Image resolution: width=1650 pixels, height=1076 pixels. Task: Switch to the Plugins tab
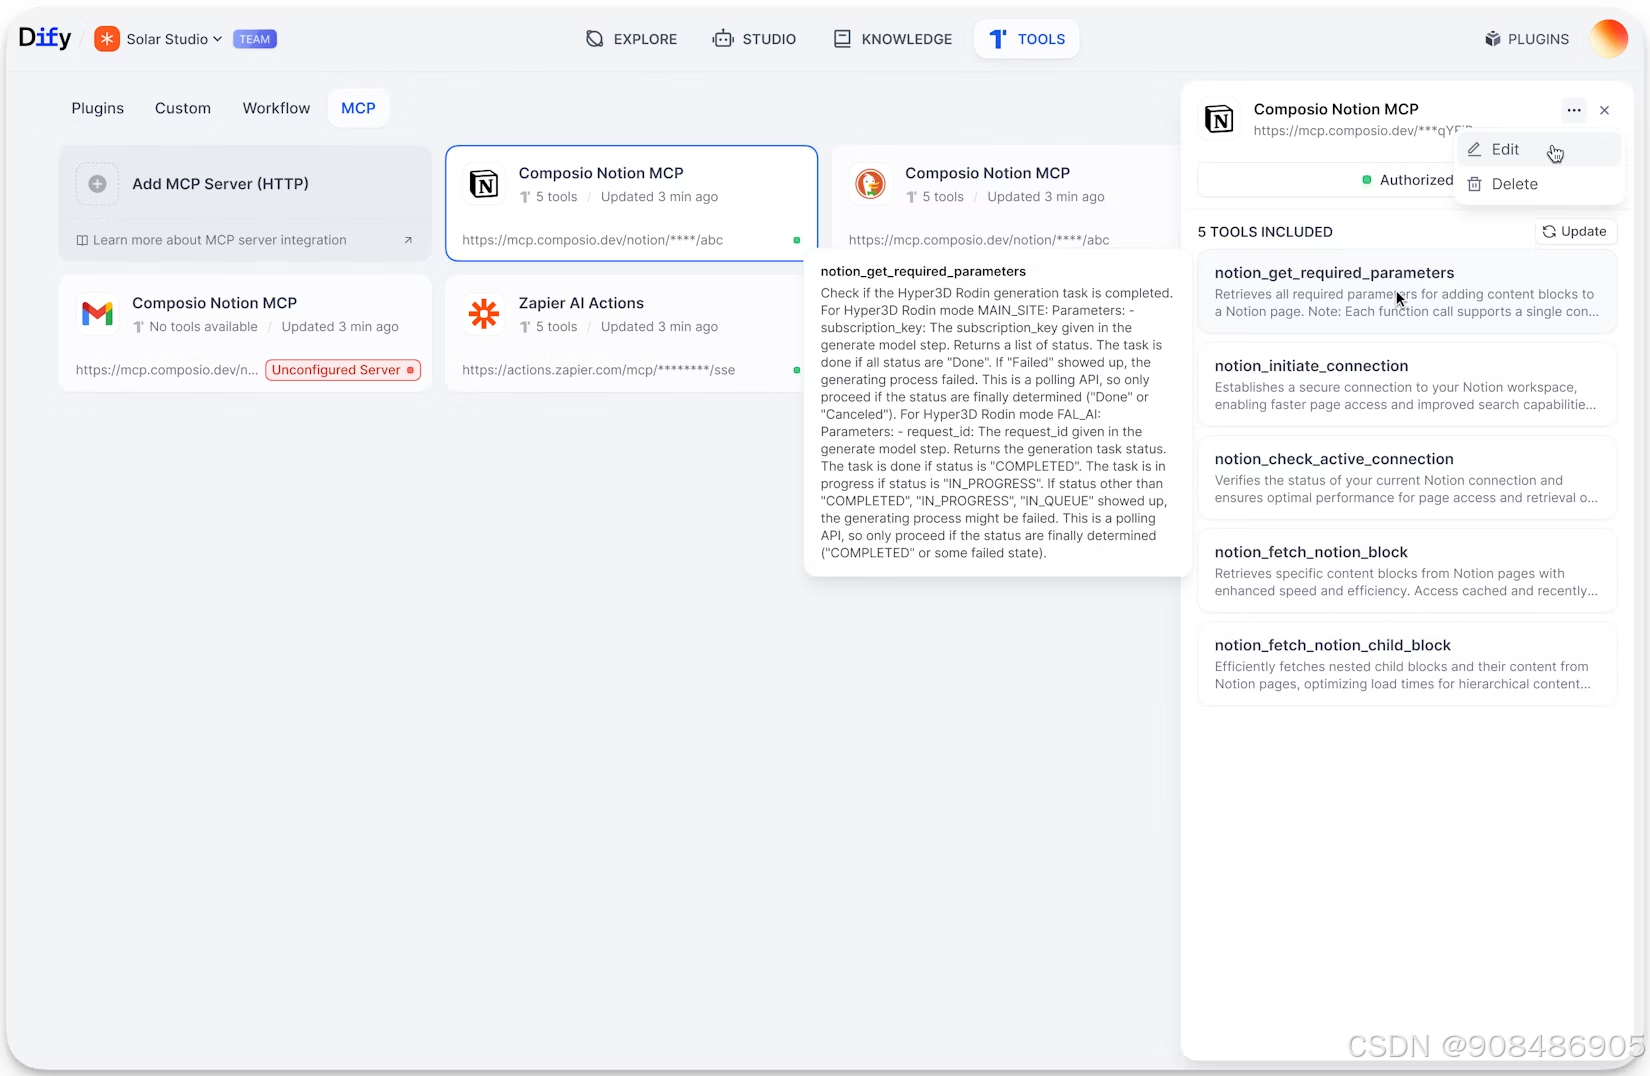98,108
